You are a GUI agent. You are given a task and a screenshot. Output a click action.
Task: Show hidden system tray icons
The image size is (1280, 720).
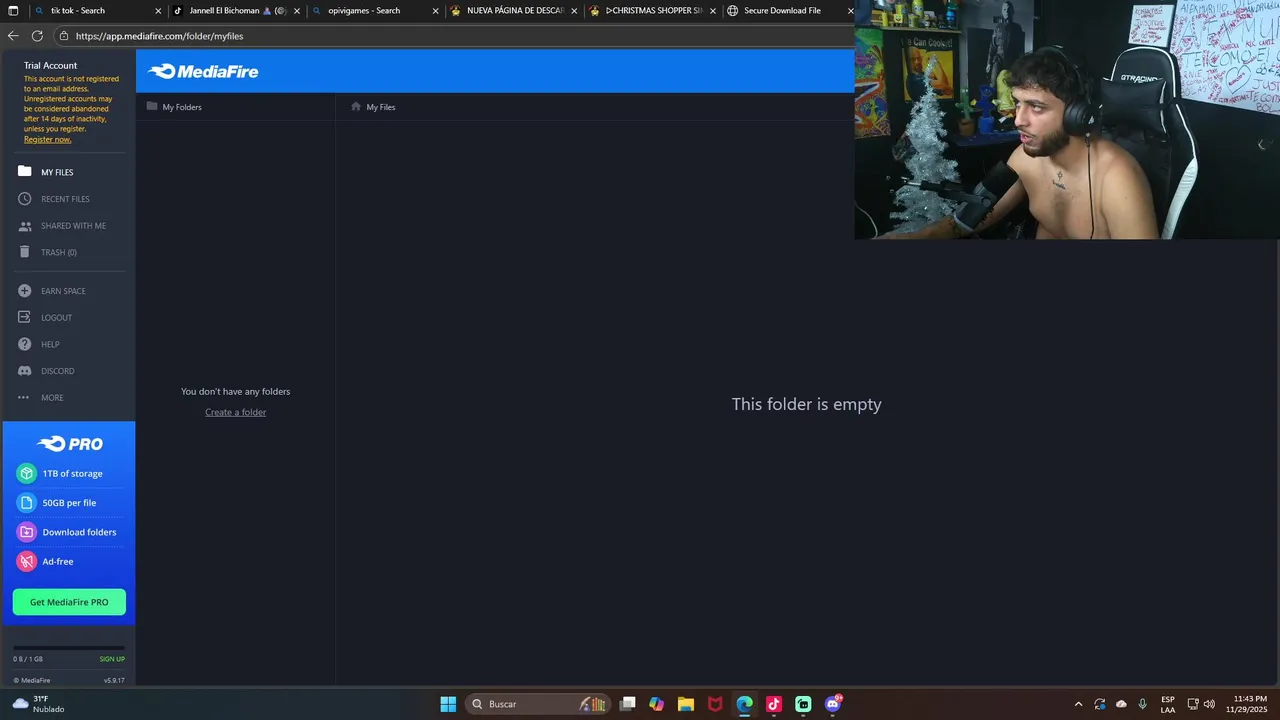tap(1078, 704)
